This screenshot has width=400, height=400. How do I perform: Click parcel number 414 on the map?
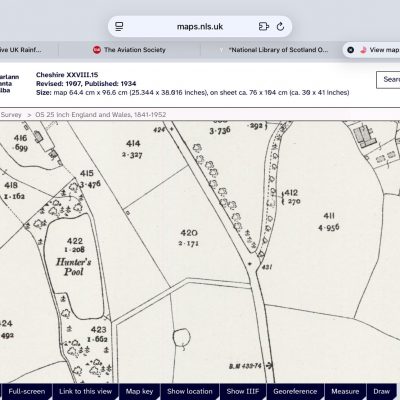(x=133, y=144)
